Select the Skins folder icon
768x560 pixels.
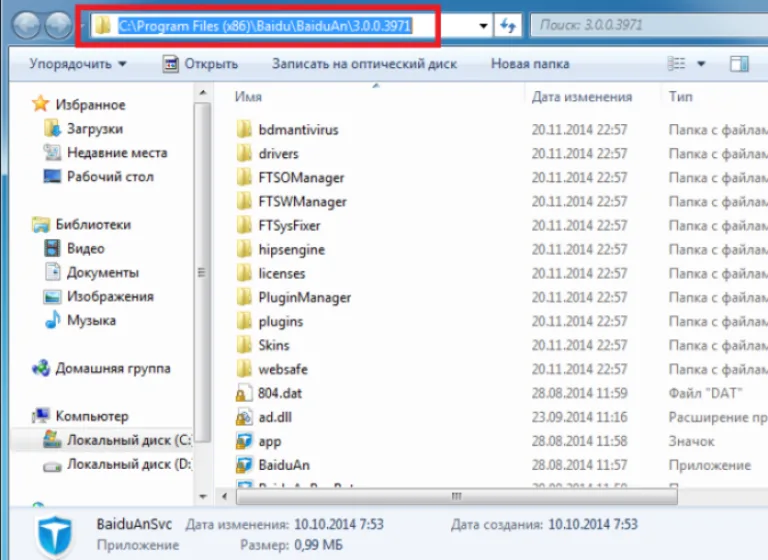244,345
